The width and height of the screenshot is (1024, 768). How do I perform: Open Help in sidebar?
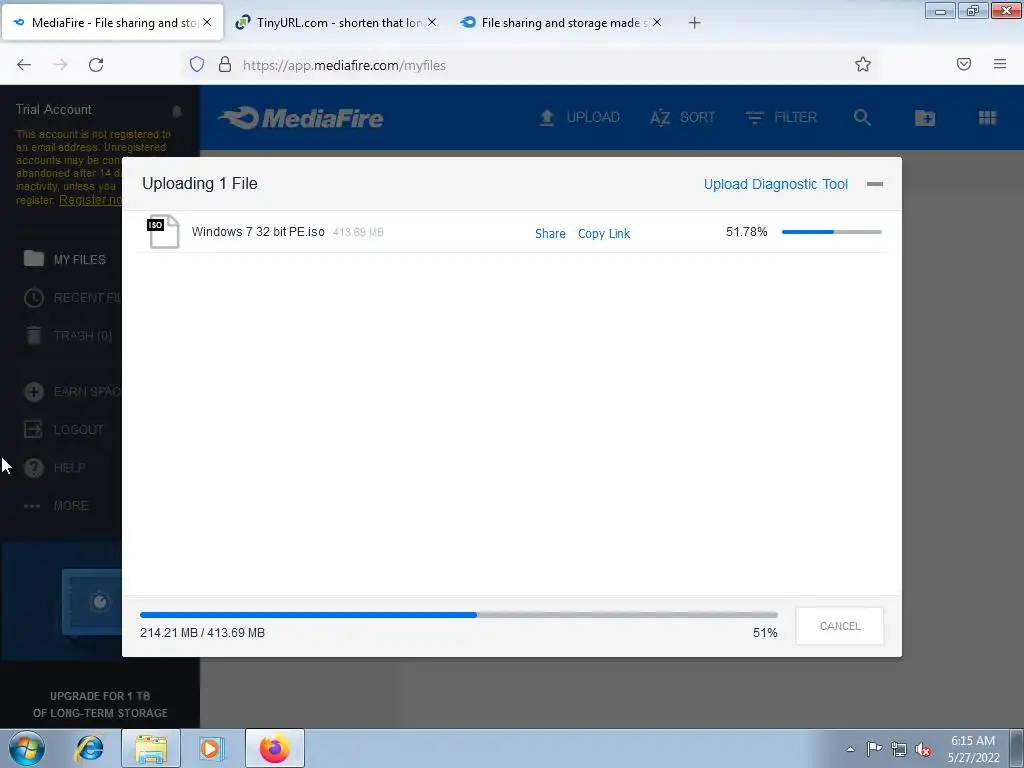[x=55, y=468]
